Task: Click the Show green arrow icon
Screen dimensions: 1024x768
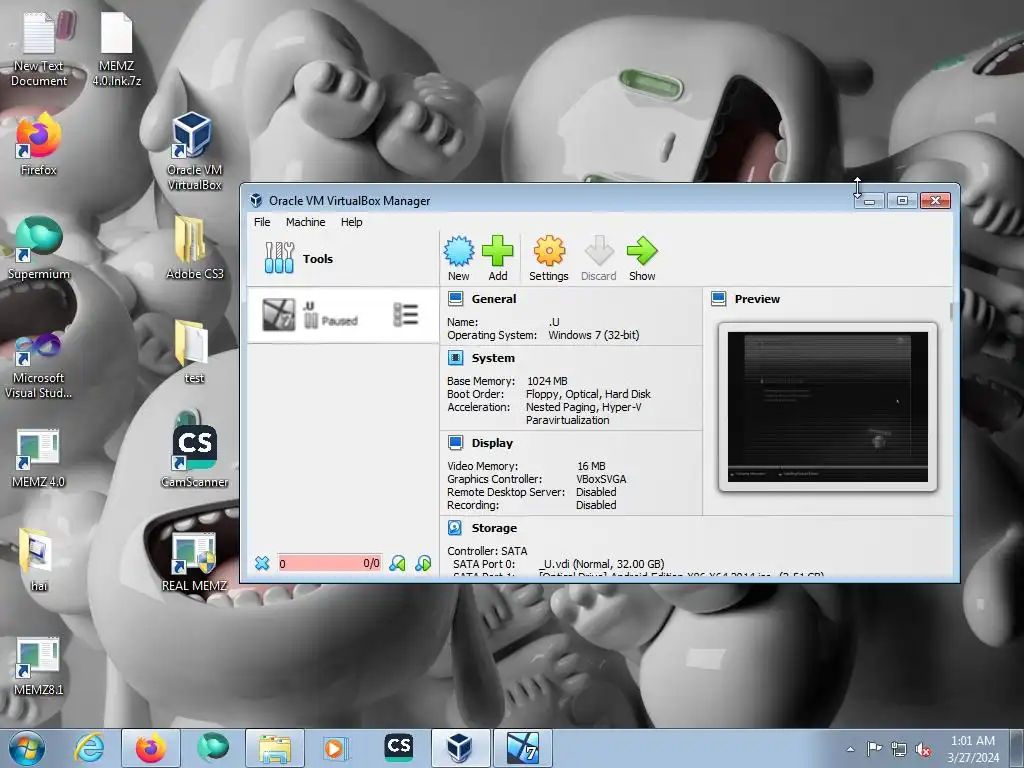Action: (642, 258)
